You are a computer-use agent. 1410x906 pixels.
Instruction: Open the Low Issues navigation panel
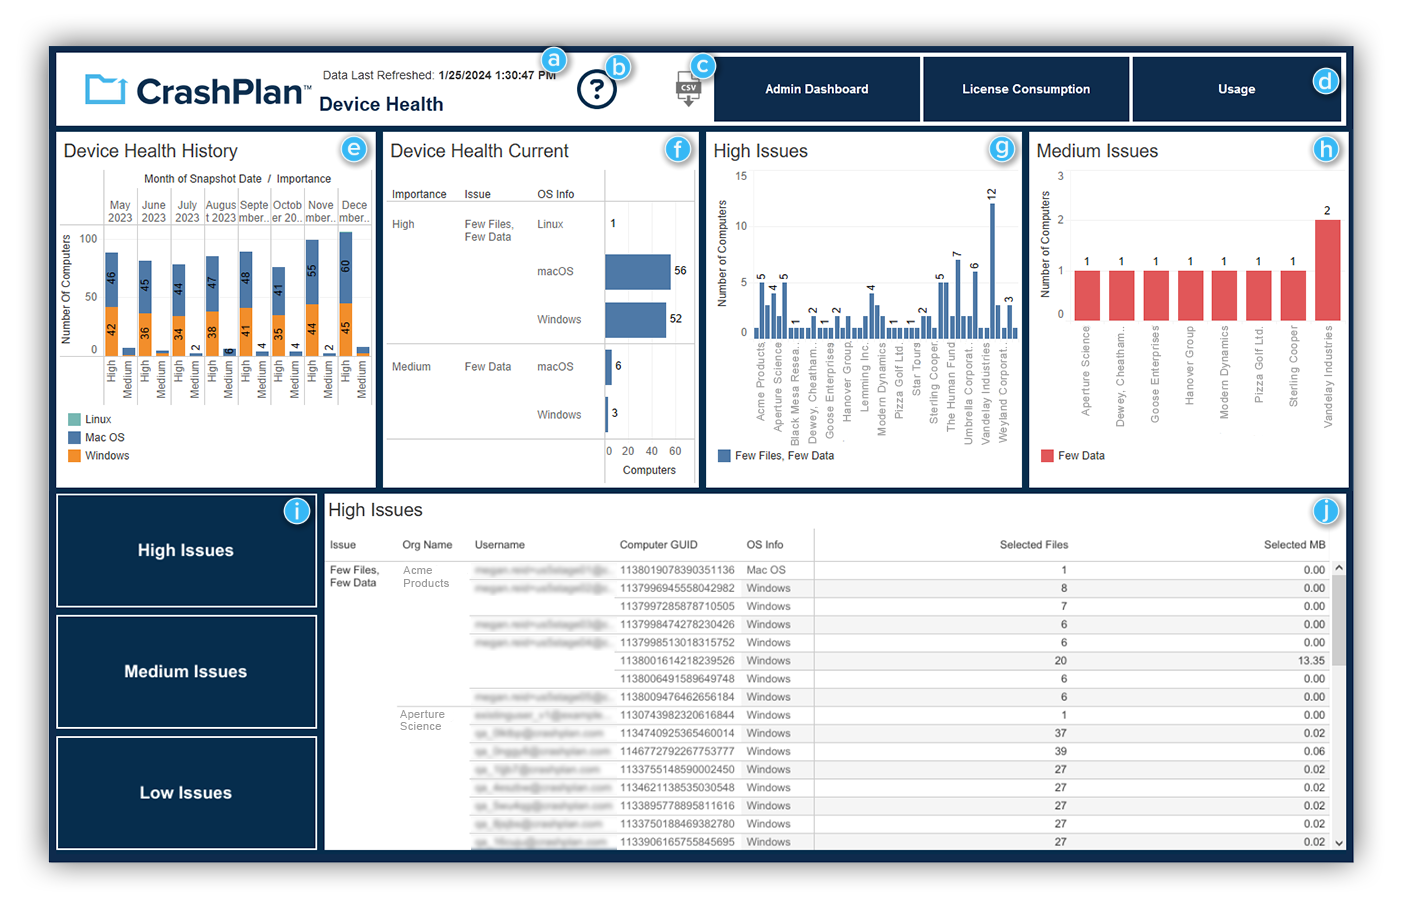(x=186, y=792)
